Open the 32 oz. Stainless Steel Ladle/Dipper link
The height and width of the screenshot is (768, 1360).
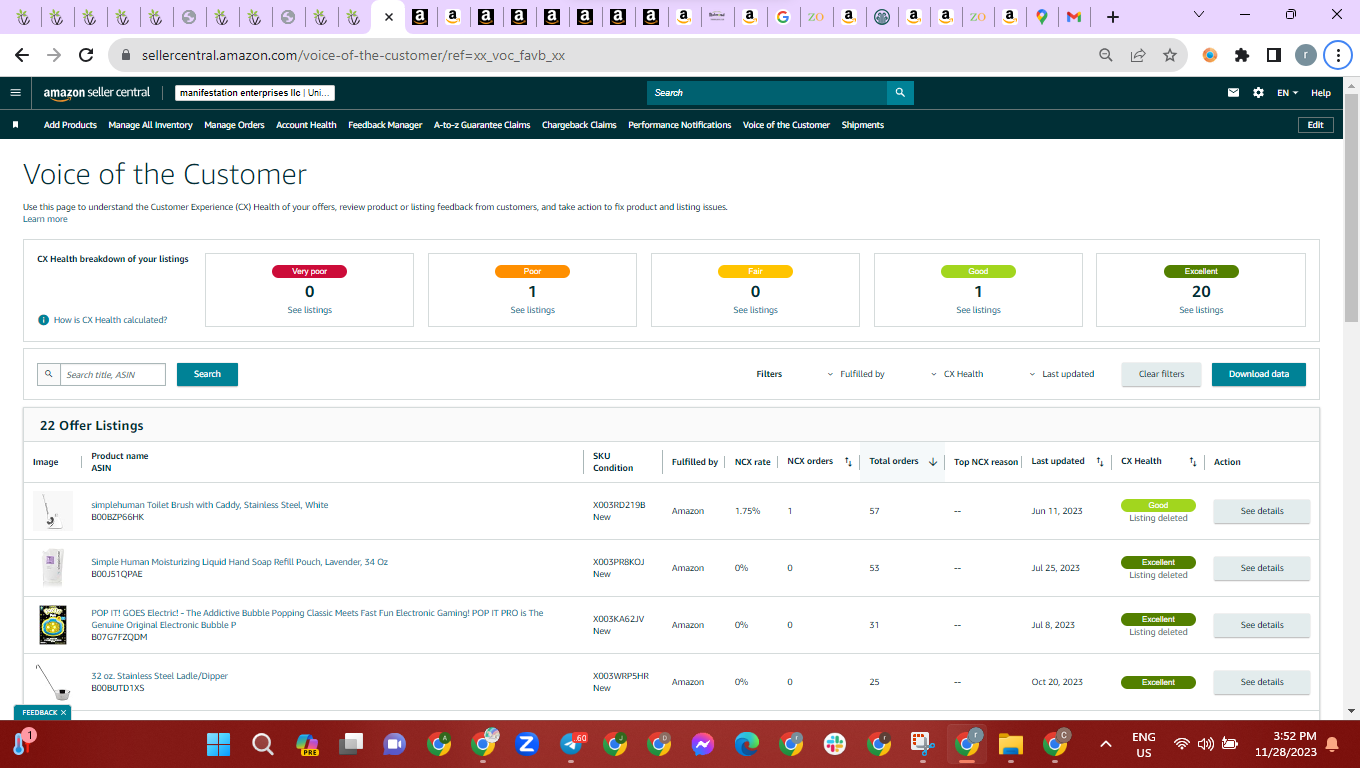[160, 676]
